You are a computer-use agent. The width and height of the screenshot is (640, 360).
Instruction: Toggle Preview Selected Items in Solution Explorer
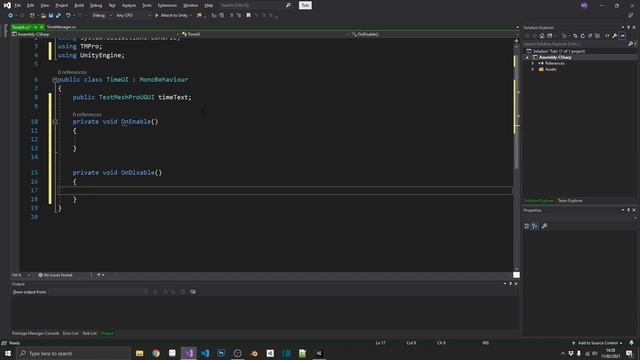tap(622, 36)
